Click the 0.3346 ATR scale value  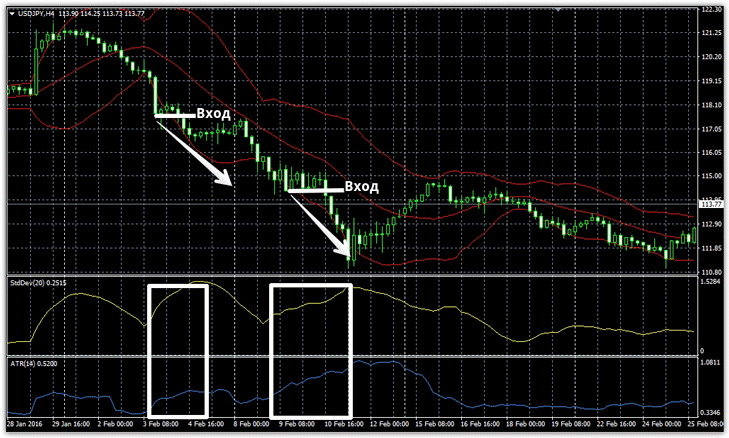point(711,411)
